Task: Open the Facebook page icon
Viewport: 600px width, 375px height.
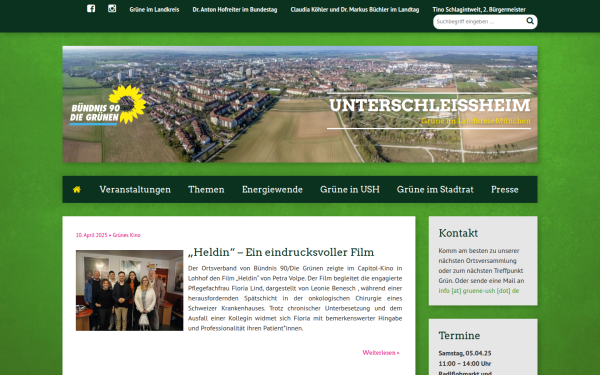Action: coord(91,8)
